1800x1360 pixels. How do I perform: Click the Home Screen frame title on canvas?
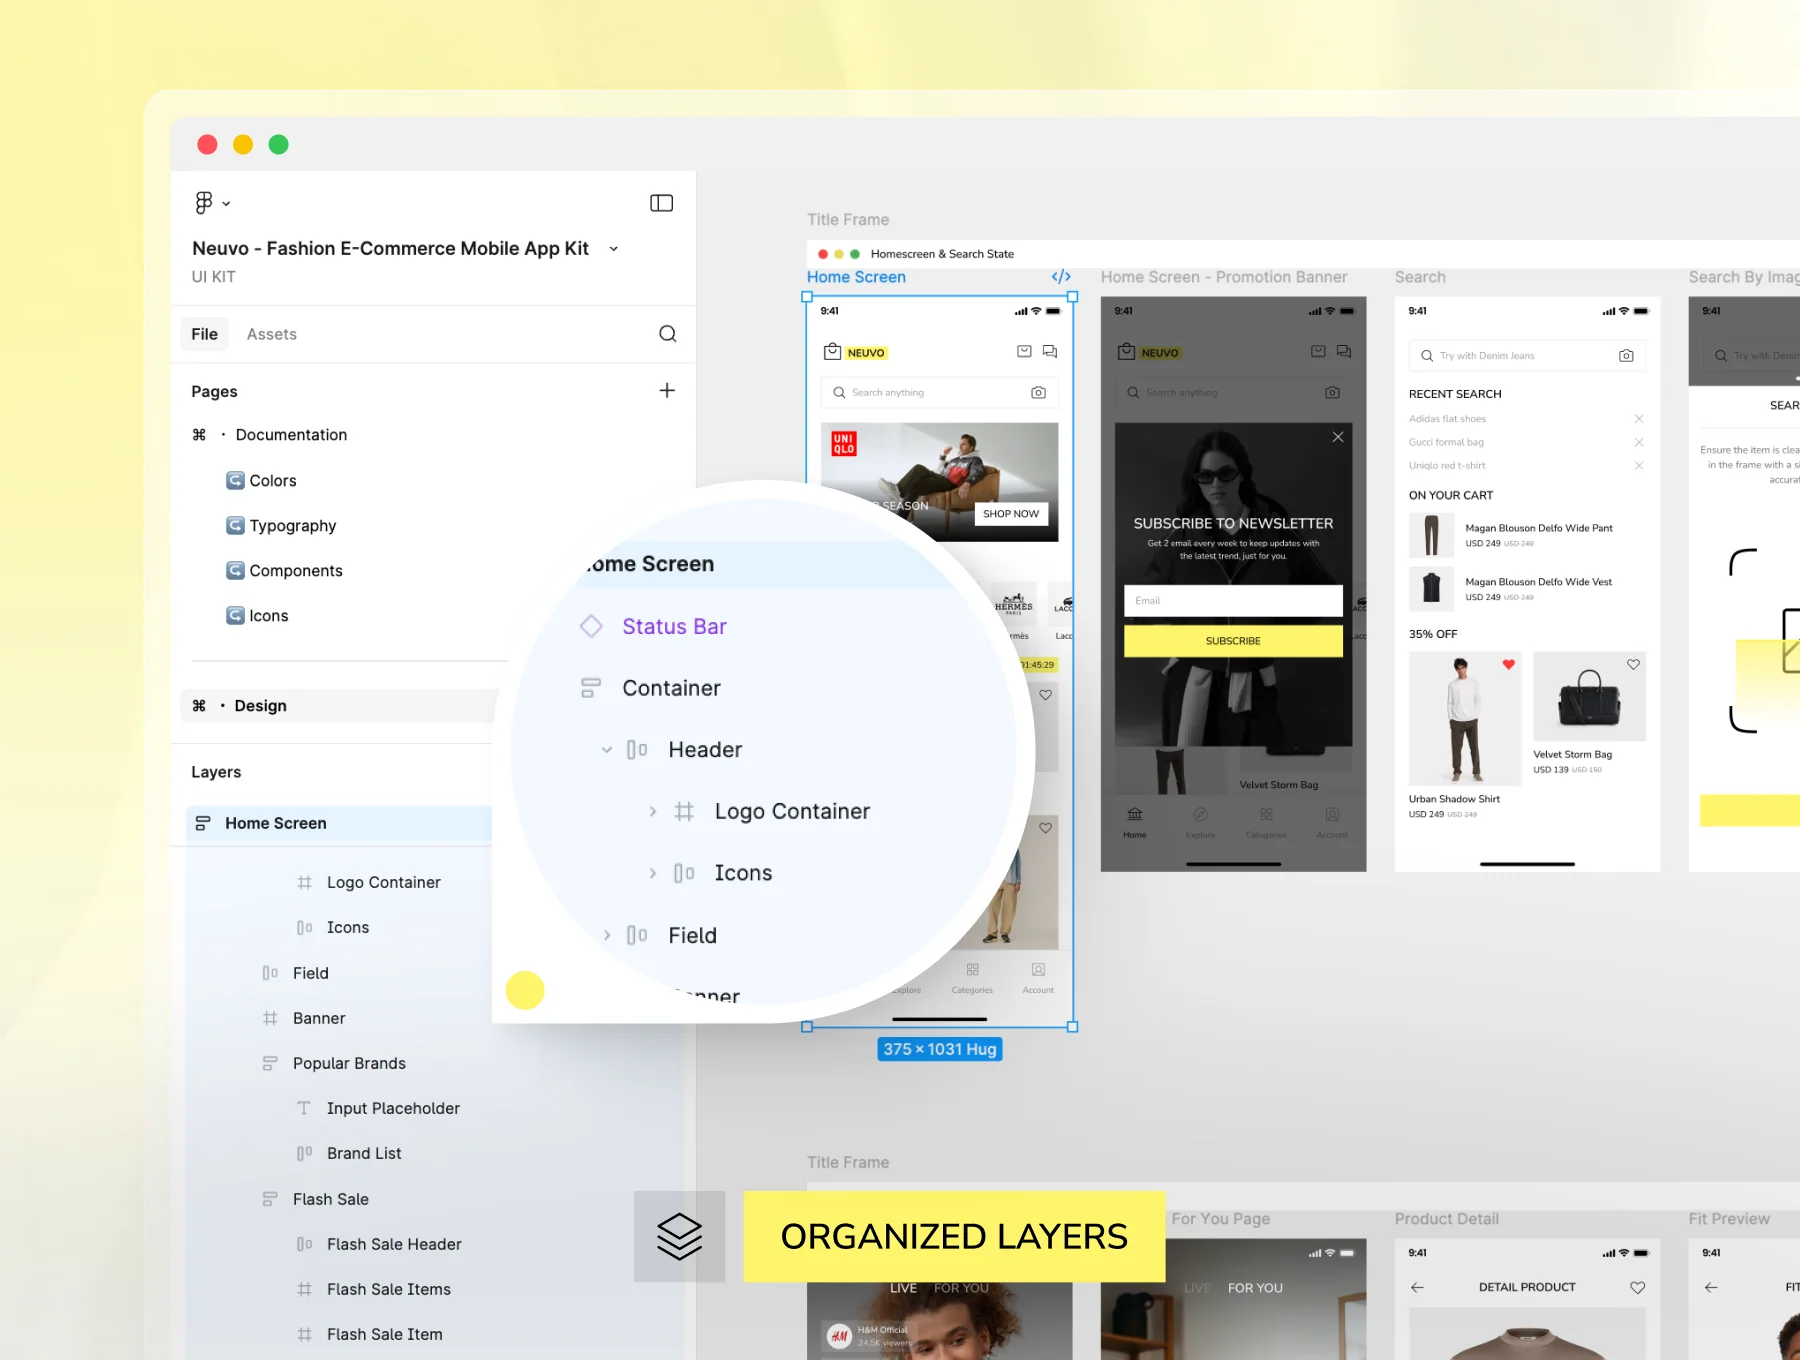tap(856, 277)
